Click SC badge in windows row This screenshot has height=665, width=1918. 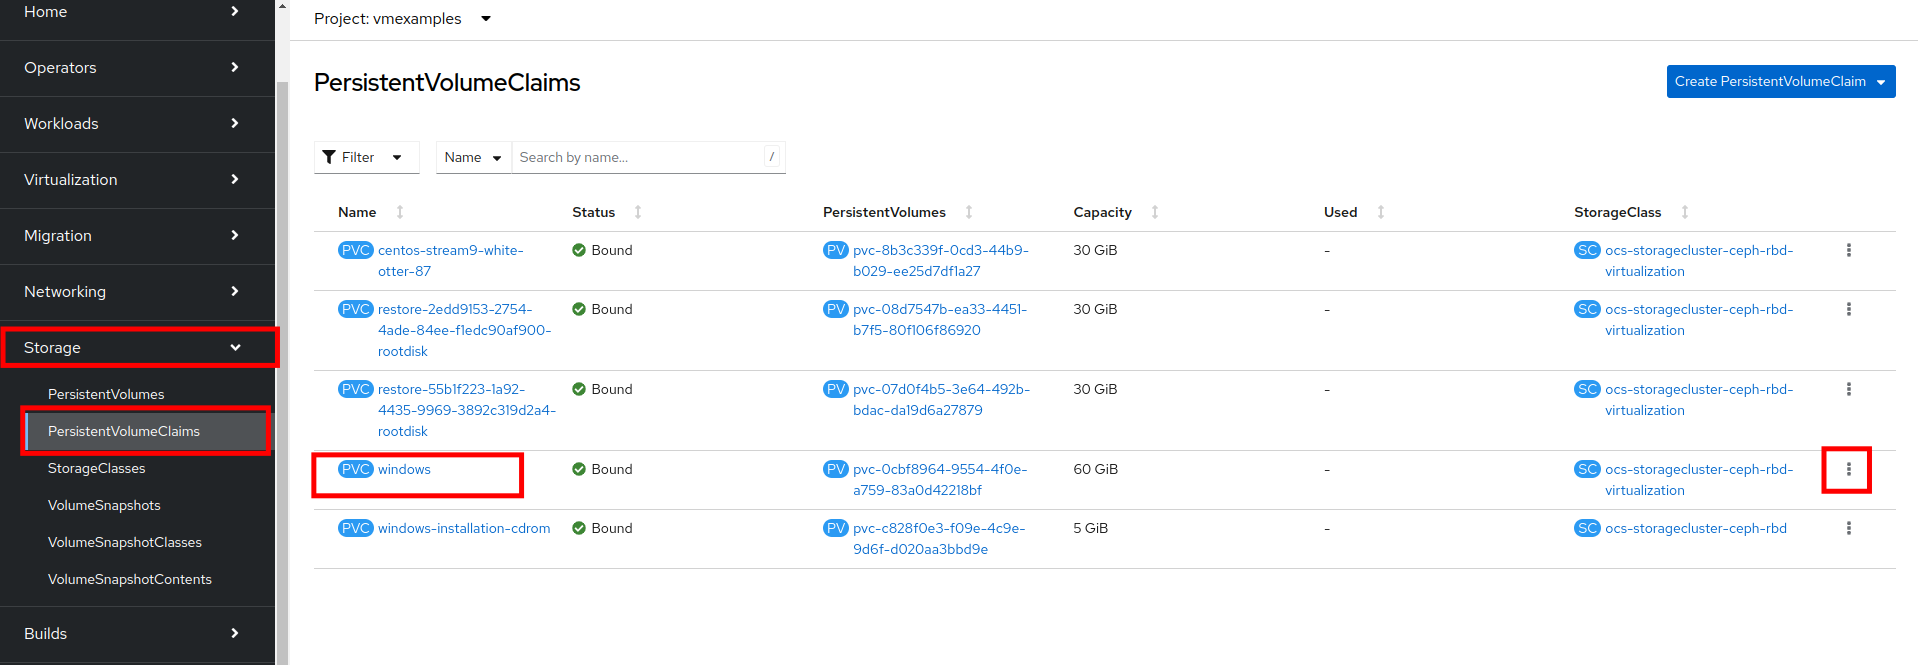[1587, 469]
